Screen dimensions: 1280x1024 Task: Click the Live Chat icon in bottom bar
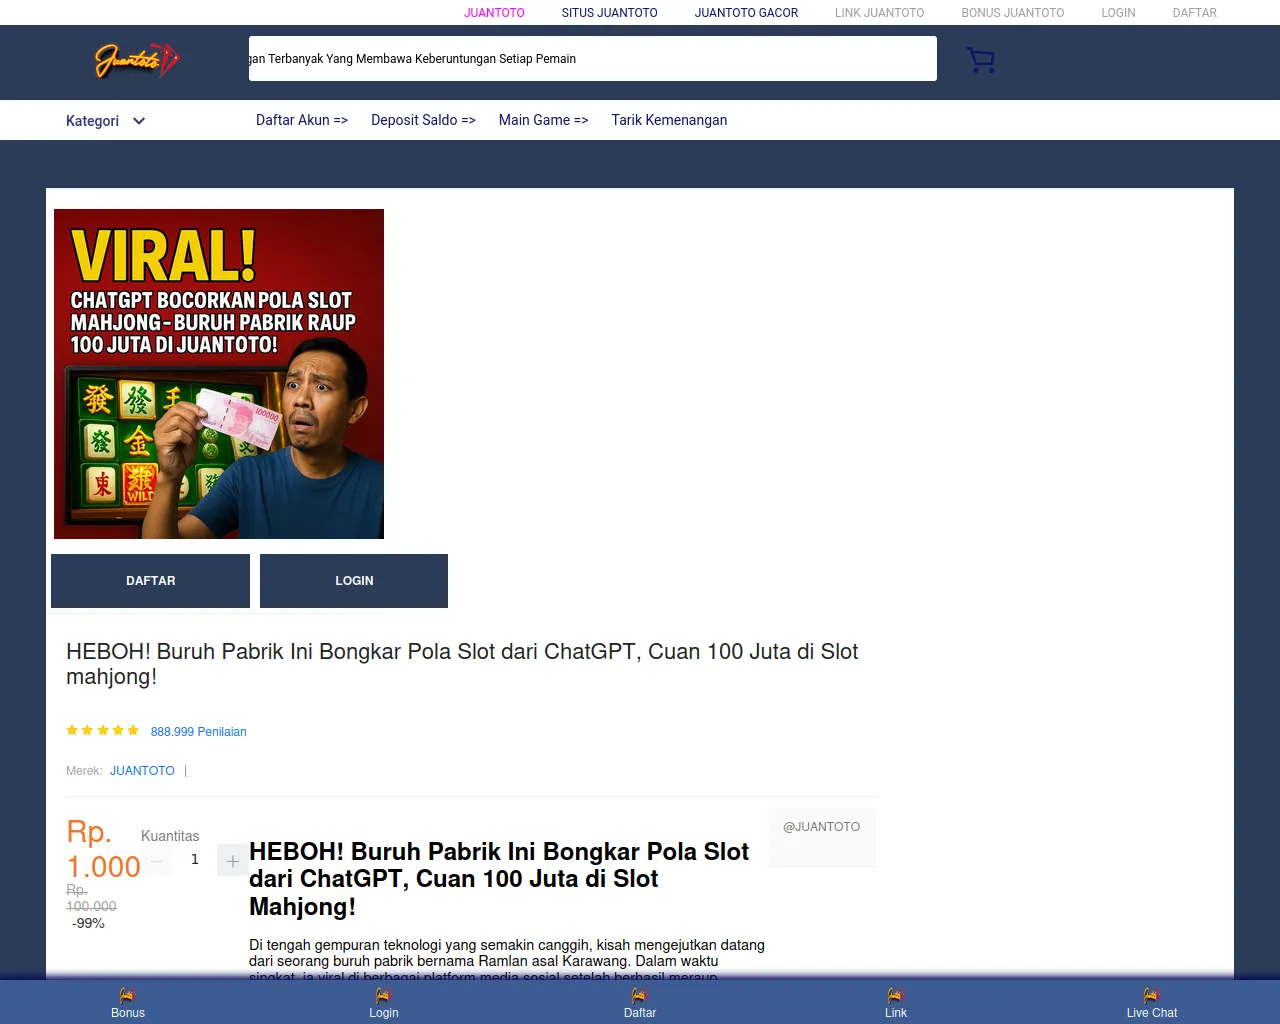click(1152, 995)
